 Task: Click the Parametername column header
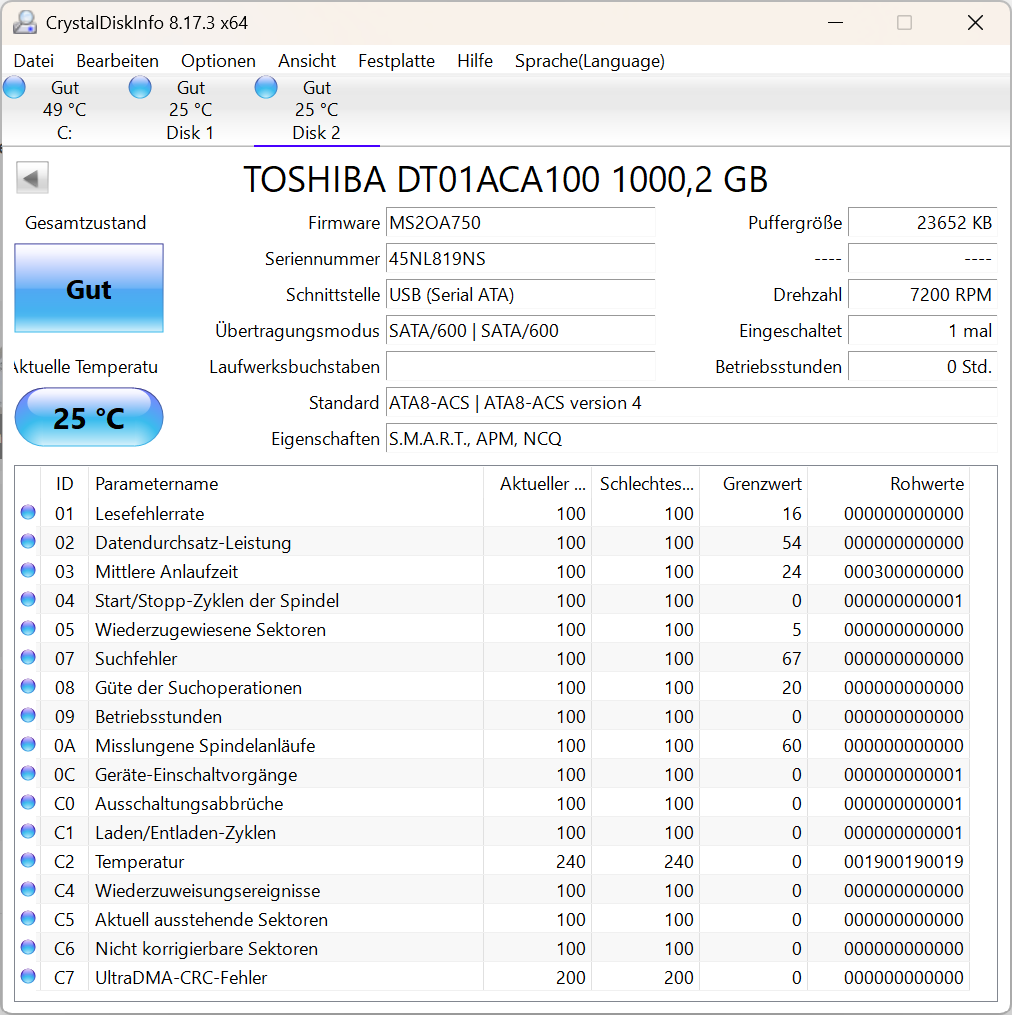click(x=286, y=484)
